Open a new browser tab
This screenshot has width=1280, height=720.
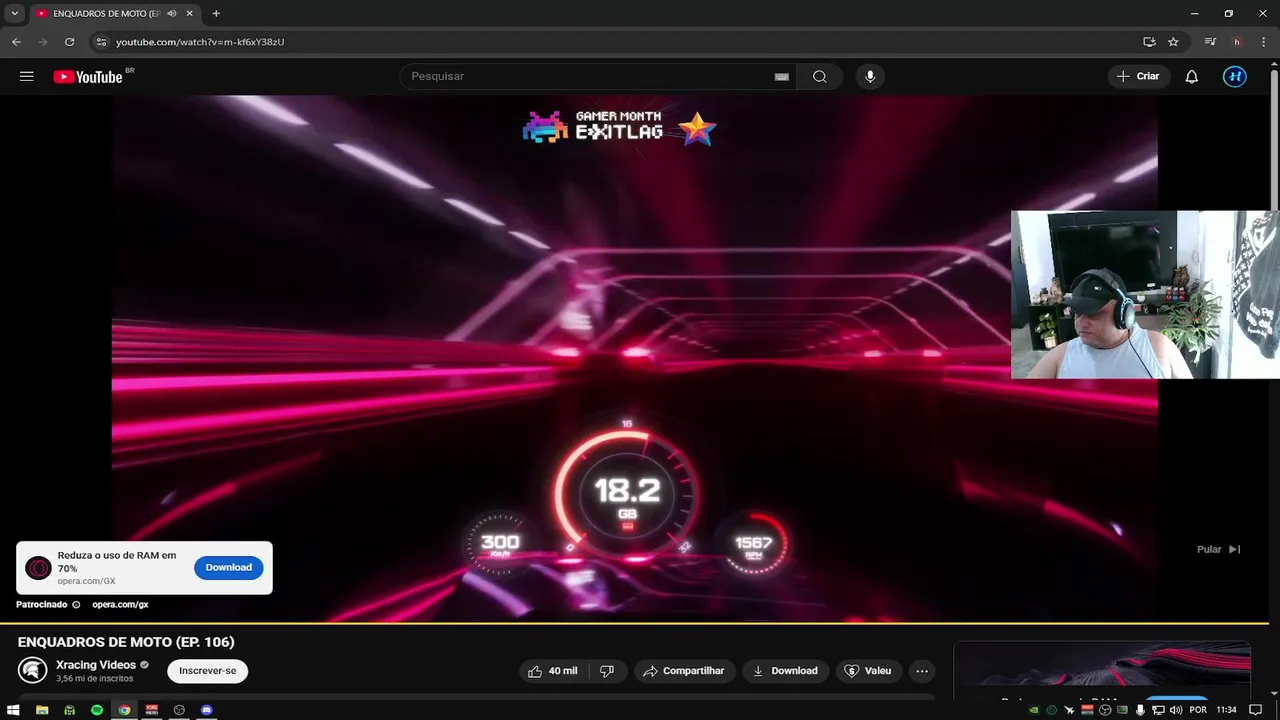click(x=216, y=14)
